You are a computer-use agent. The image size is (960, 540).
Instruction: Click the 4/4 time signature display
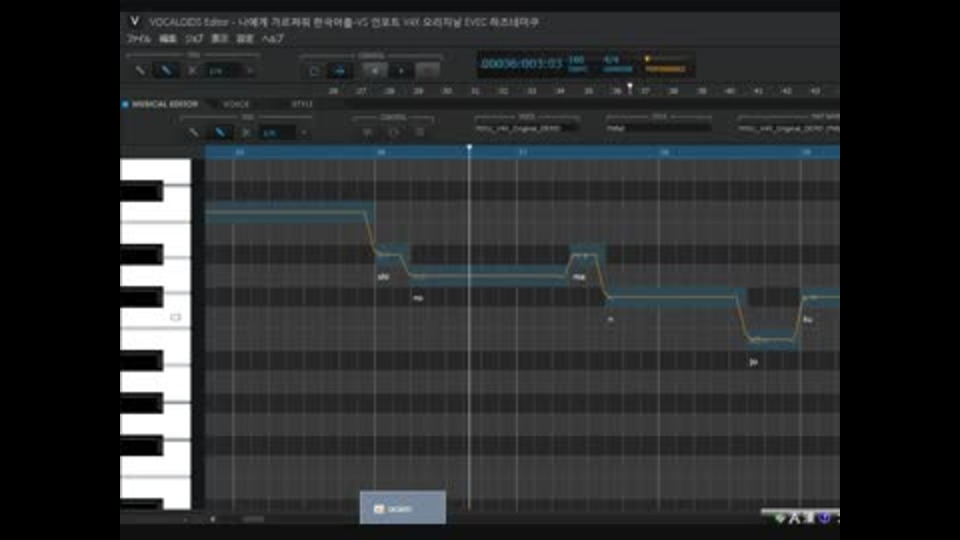tap(611, 60)
